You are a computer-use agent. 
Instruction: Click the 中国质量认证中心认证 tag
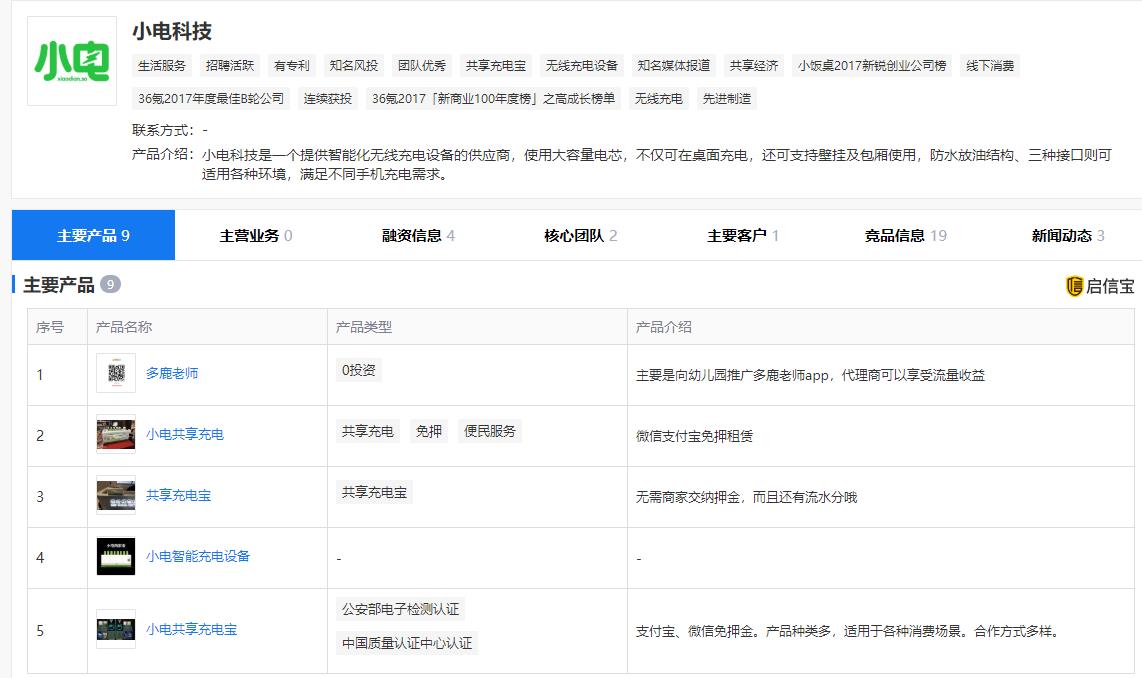pos(407,643)
